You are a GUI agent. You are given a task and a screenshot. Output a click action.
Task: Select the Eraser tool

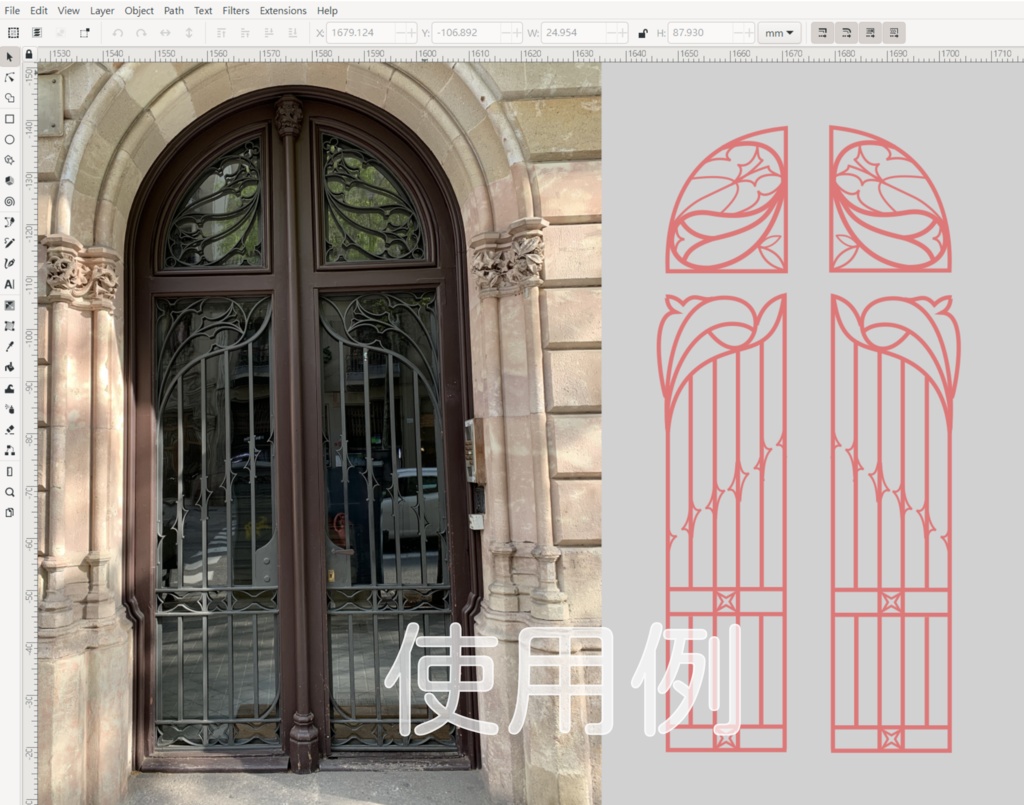9,430
